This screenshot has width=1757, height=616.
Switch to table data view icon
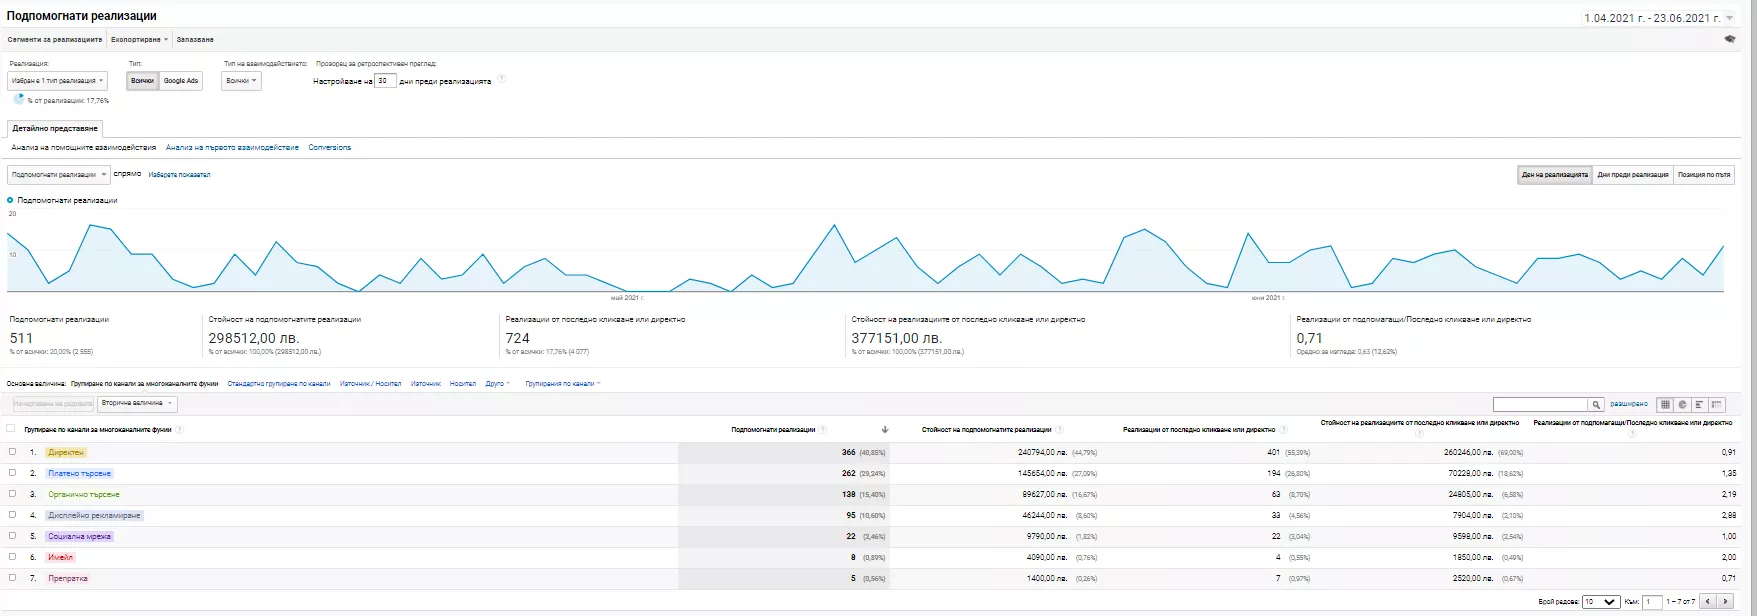coord(1665,405)
